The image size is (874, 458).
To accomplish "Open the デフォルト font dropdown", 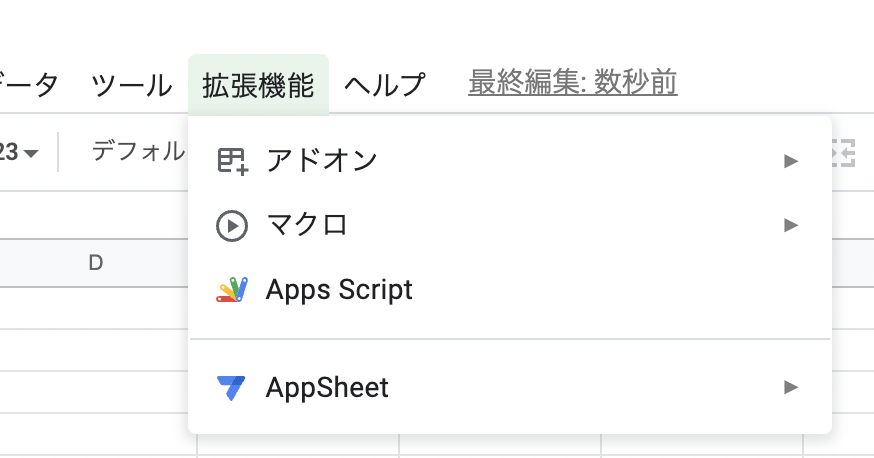I will click(138, 152).
